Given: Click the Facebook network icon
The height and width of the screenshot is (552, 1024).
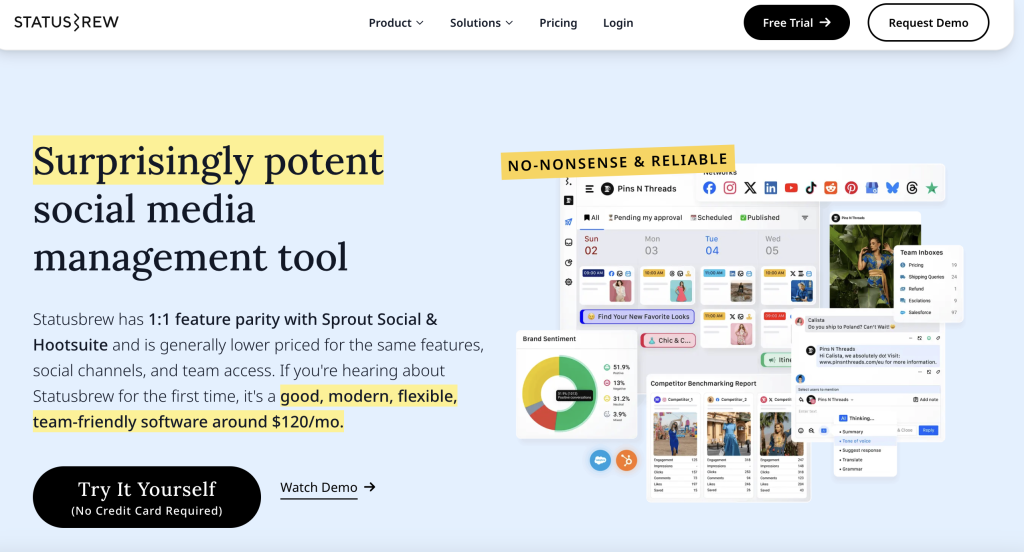Looking at the screenshot, I should click(x=709, y=188).
